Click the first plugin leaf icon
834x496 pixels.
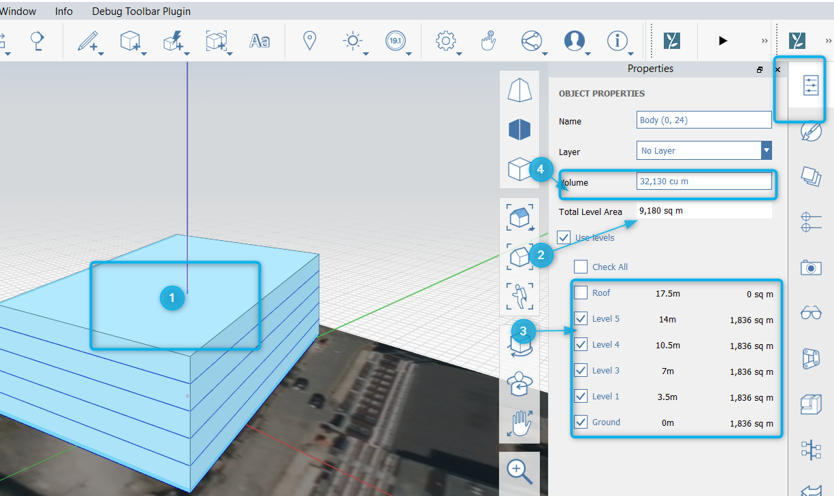[x=672, y=41]
